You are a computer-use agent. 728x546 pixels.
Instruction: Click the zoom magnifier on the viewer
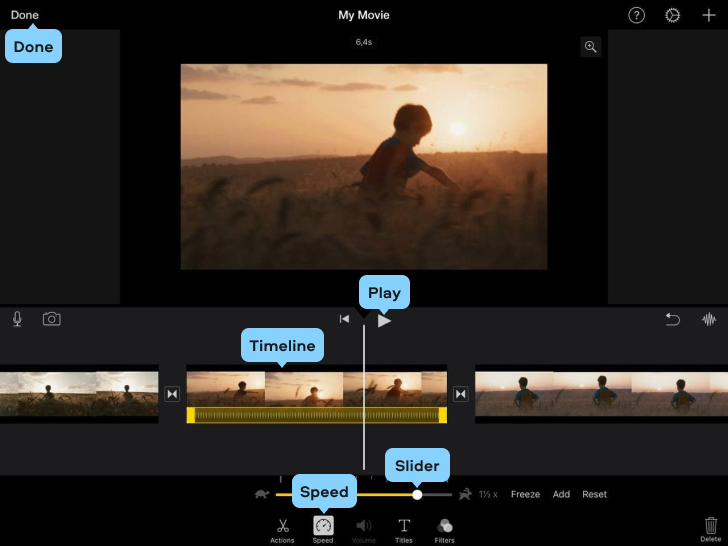(591, 47)
